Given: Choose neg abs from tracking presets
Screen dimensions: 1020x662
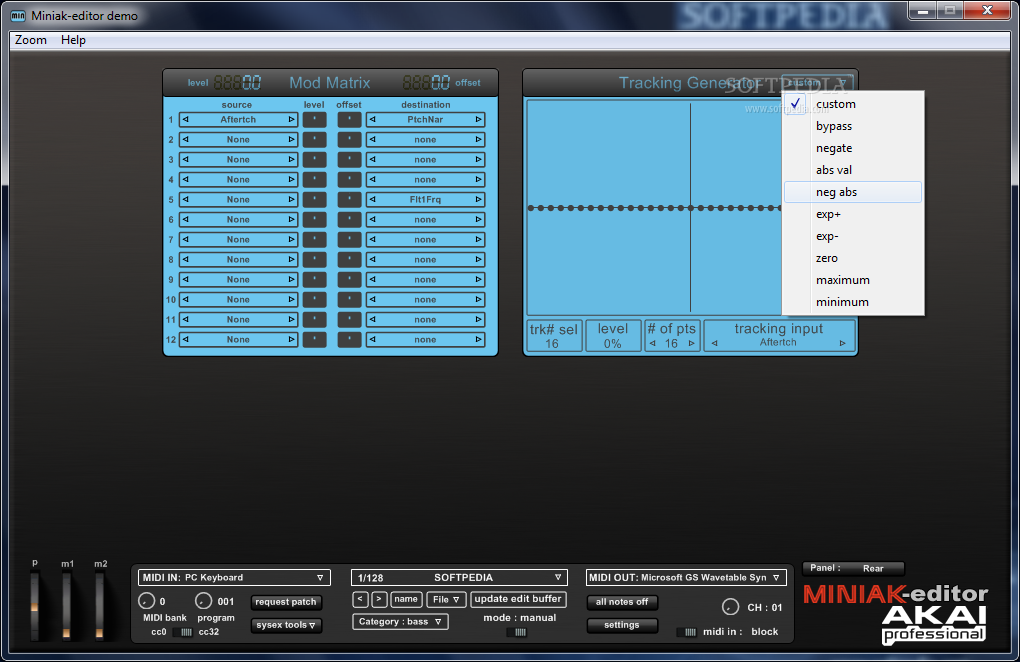Looking at the screenshot, I should pyautogui.click(x=853, y=192).
